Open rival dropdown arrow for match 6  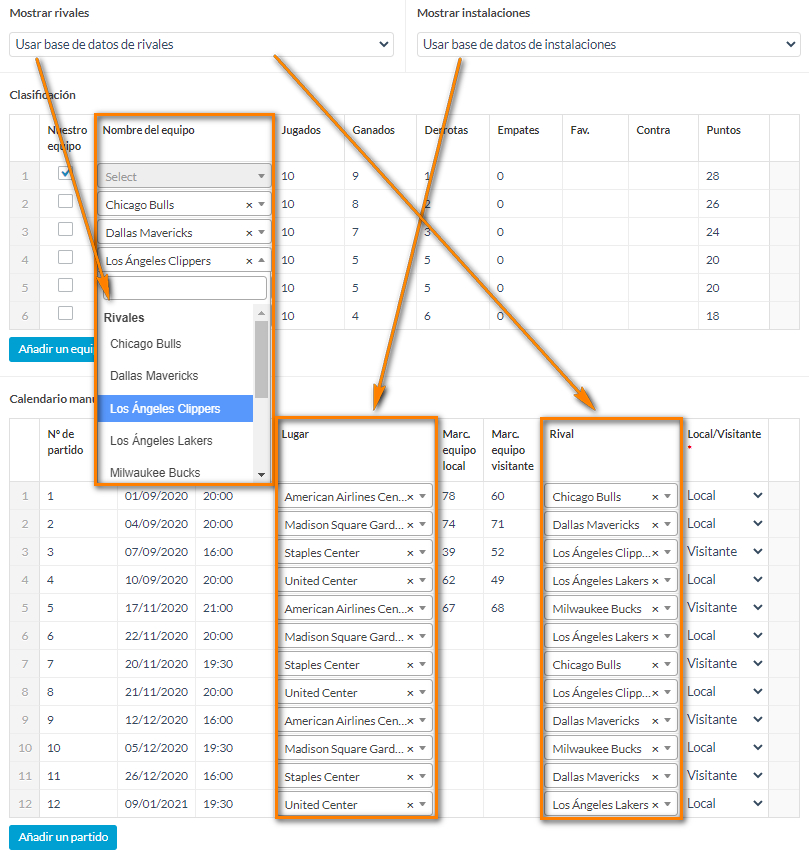[667, 636]
